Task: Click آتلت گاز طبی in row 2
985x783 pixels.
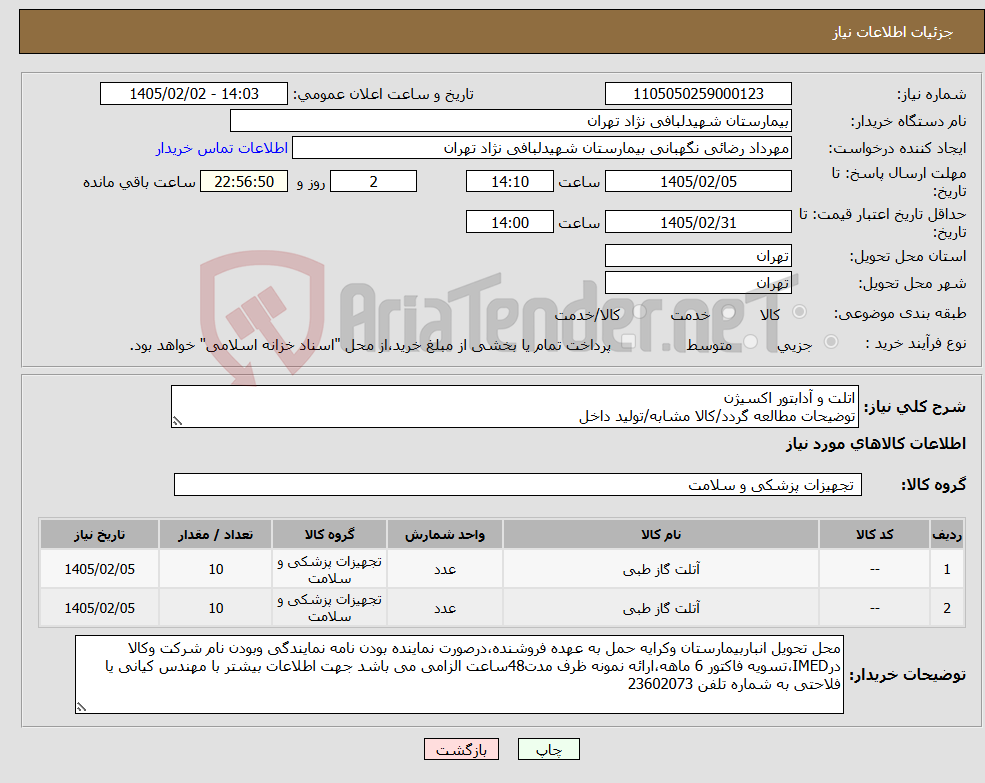Action: pos(661,608)
